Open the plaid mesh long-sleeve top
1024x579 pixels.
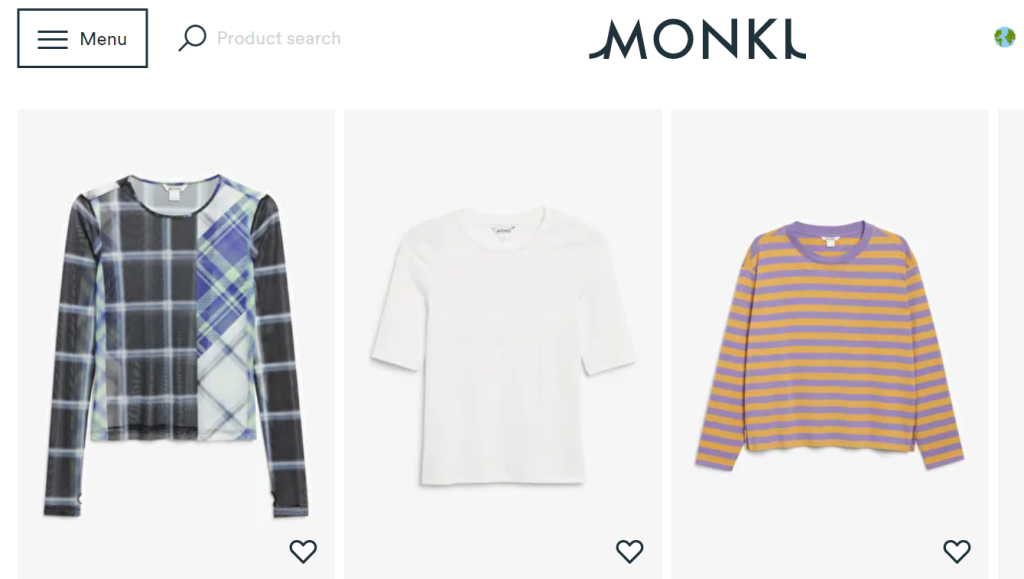click(x=176, y=344)
